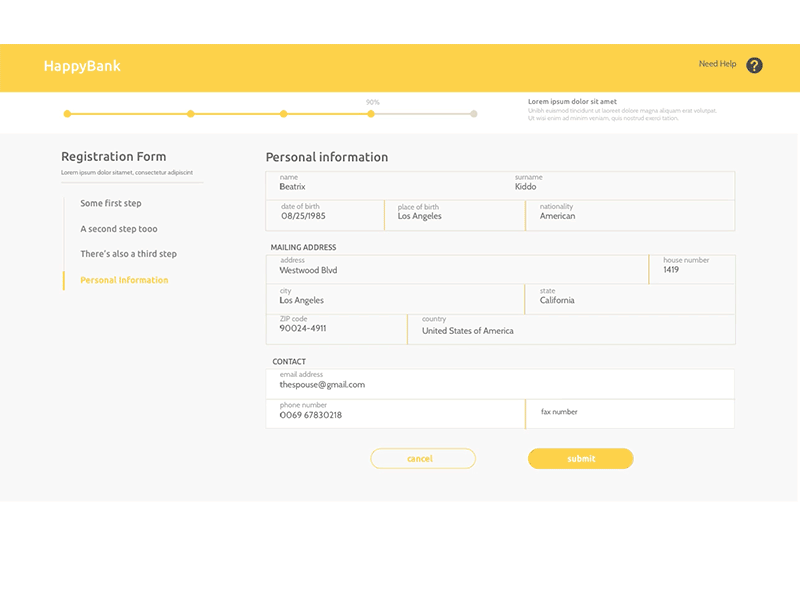Edit the email address field
The height and width of the screenshot is (600, 800).
tap(500, 384)
